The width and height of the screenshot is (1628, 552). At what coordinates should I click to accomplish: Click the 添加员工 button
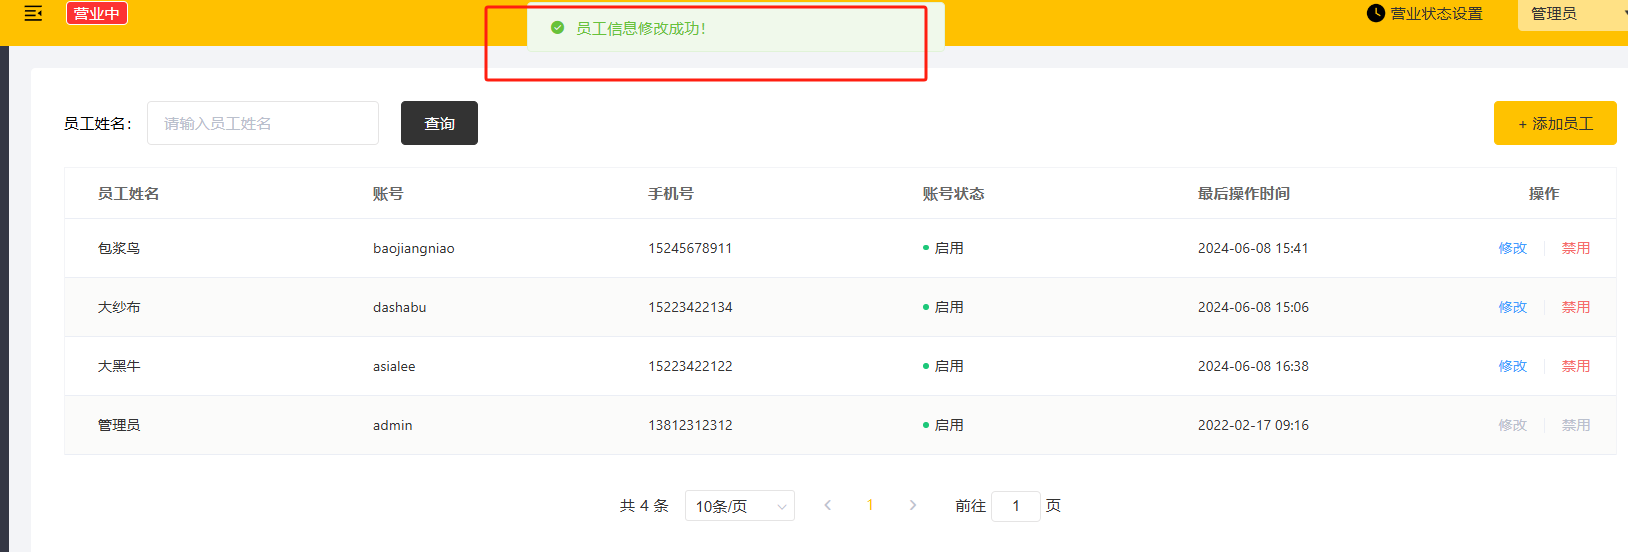point(1554,123)
